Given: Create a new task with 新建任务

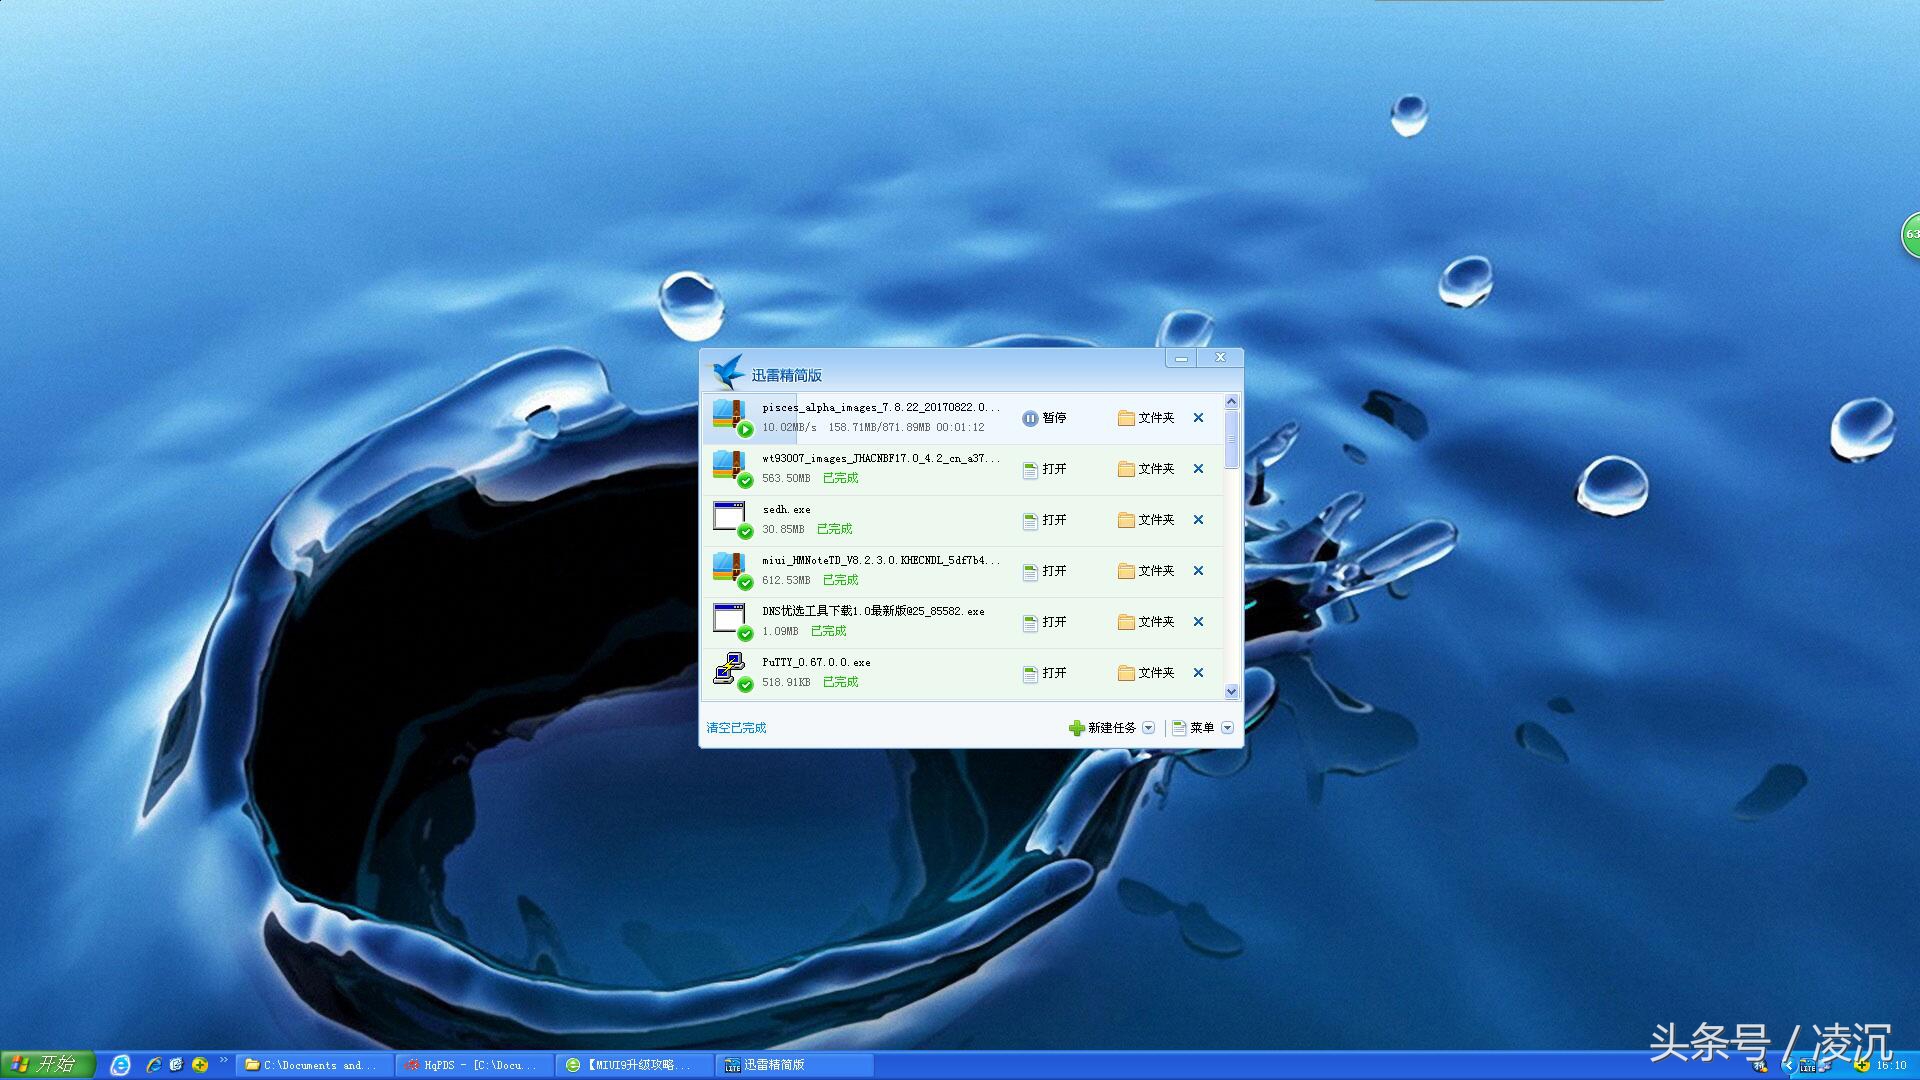Looking at the screenshot, I should (x=1103, y=728).
